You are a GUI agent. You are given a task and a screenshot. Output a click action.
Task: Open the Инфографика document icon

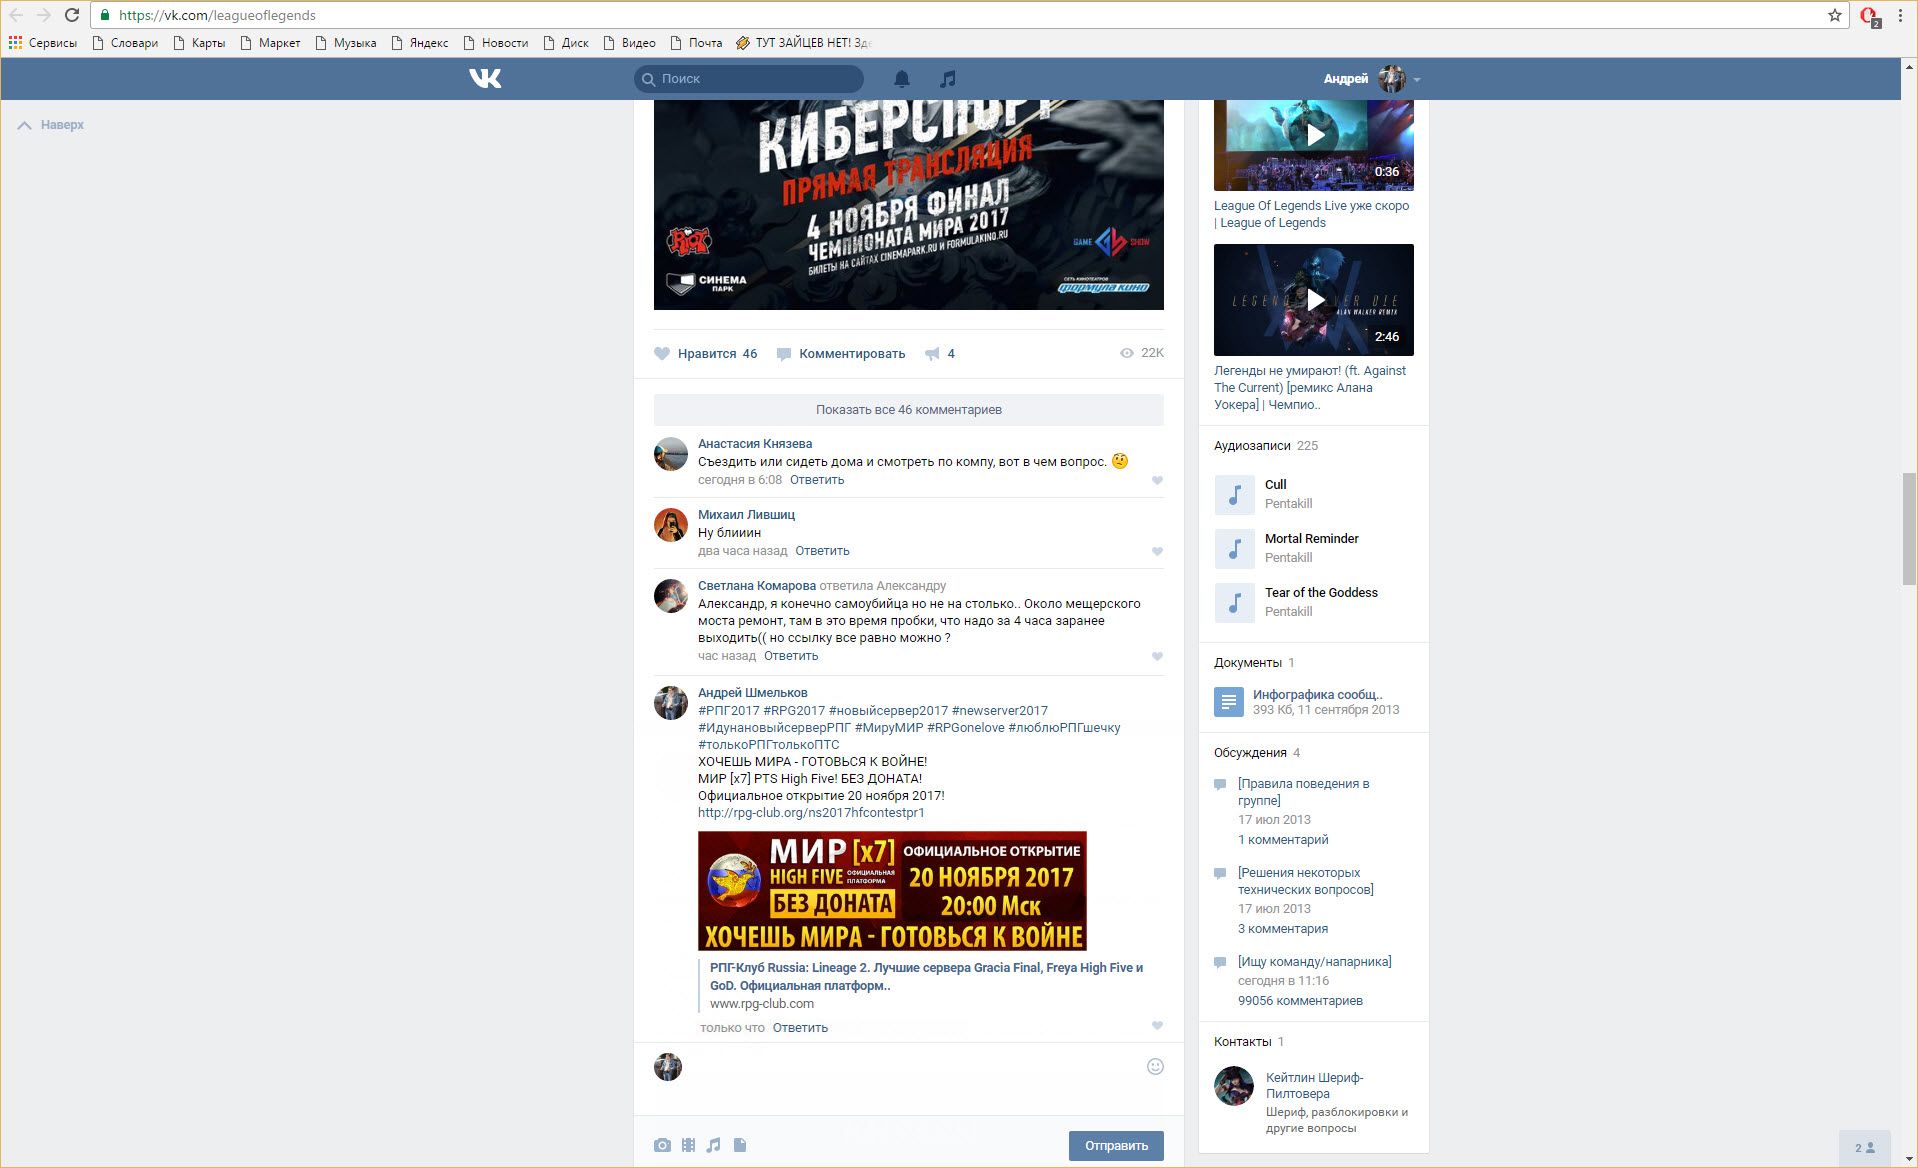(x=1229, y=702)
